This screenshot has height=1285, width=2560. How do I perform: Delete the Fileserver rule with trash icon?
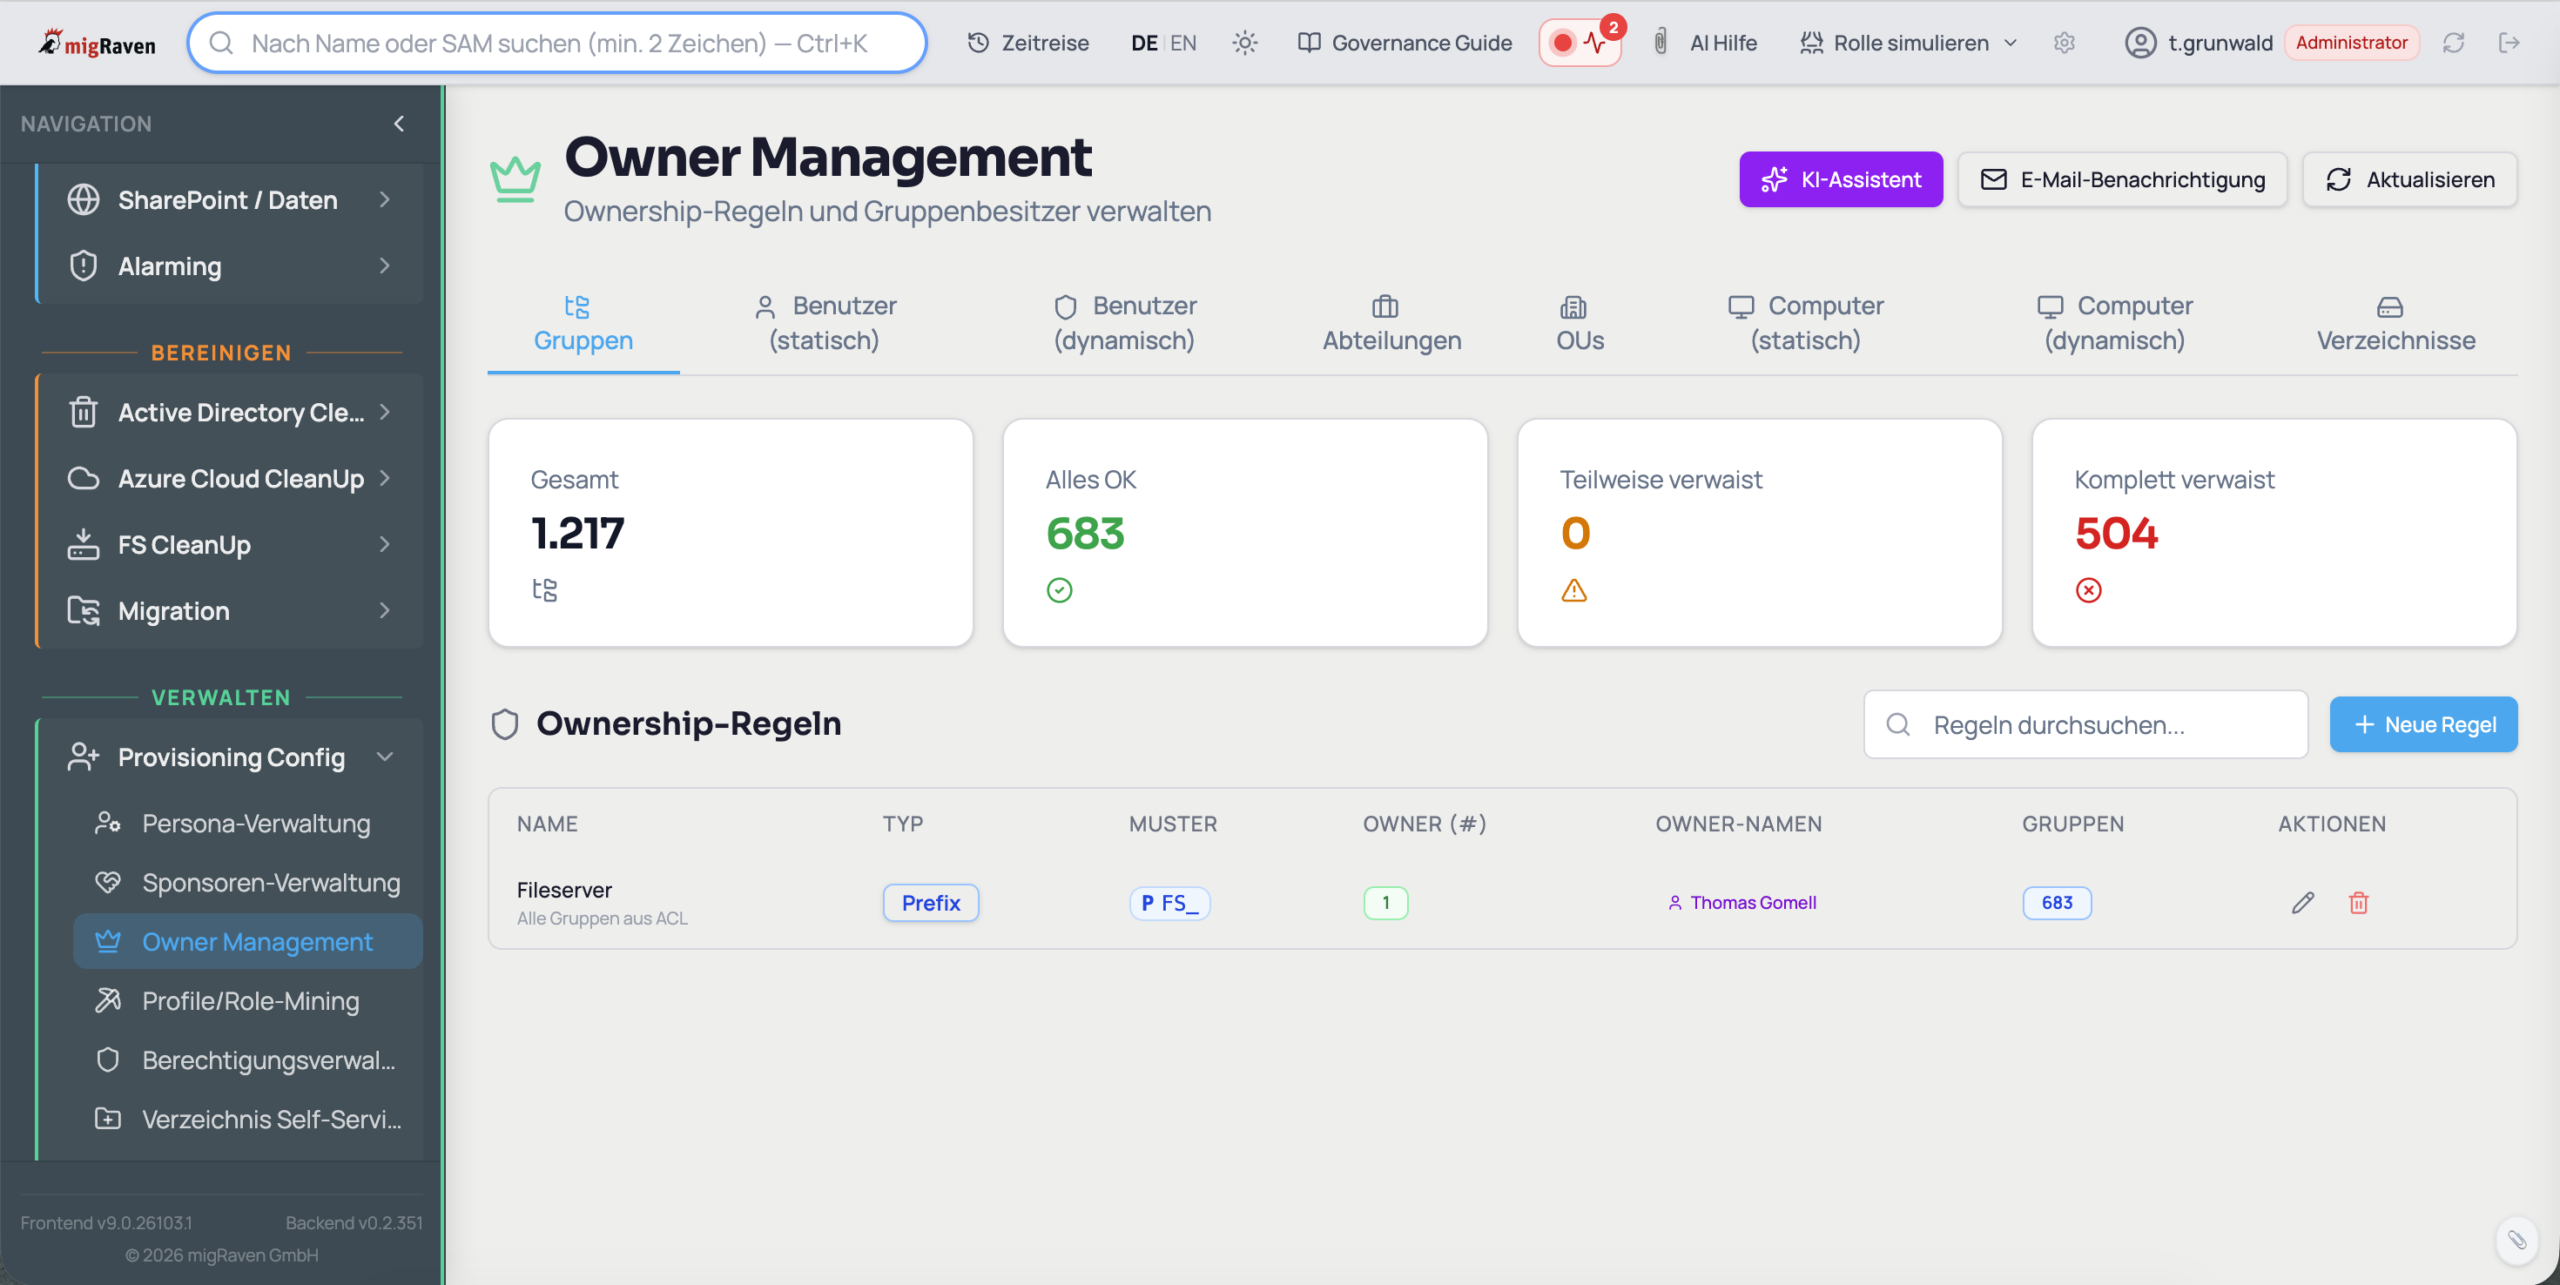click(x=2358, y=903)
